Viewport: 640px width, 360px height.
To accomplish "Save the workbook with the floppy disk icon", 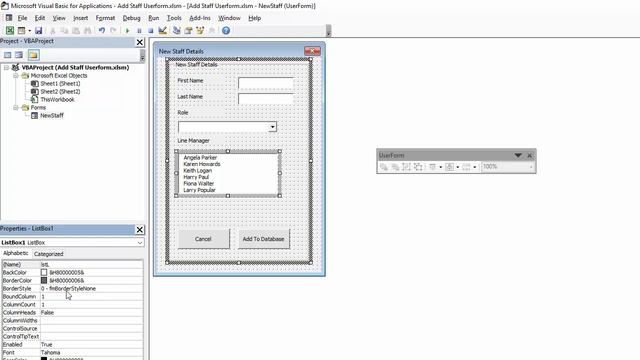I will pyautogui.click(x=38, y=31).
